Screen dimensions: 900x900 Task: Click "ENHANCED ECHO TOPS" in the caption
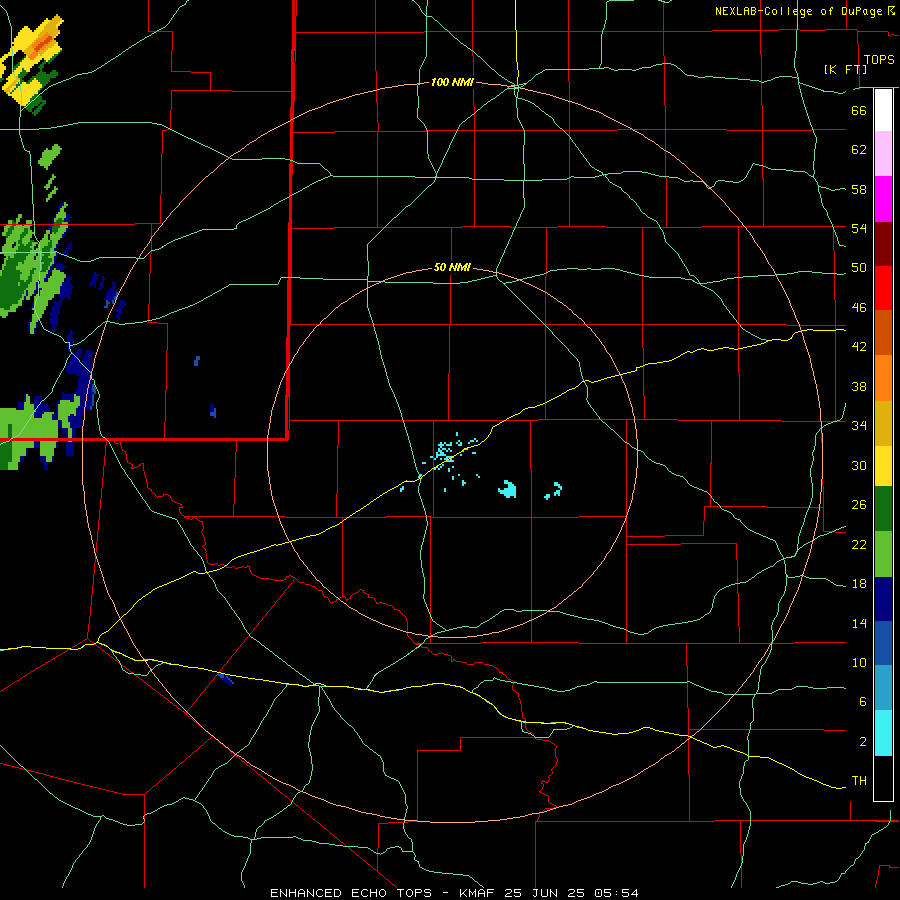351,893
